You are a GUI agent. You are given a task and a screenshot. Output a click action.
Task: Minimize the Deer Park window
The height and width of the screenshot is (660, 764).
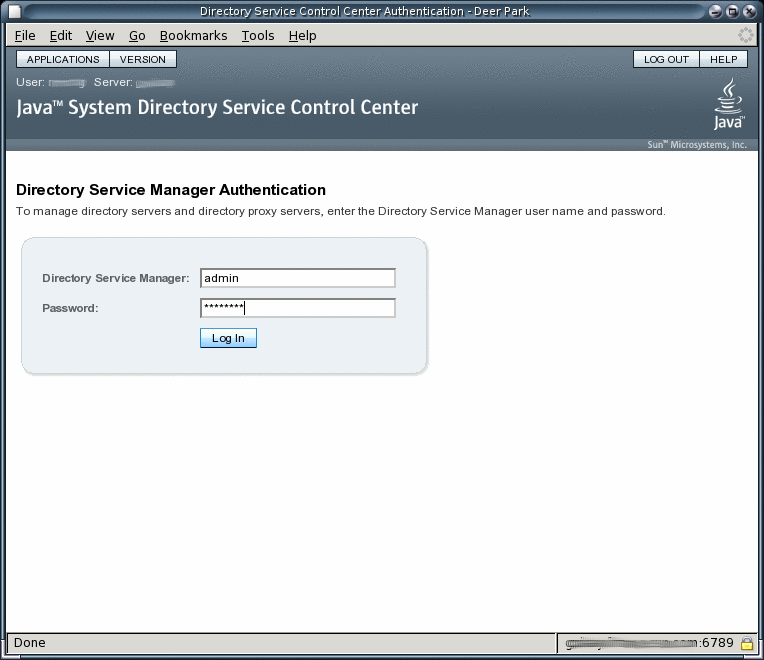[x=715, y=11]
